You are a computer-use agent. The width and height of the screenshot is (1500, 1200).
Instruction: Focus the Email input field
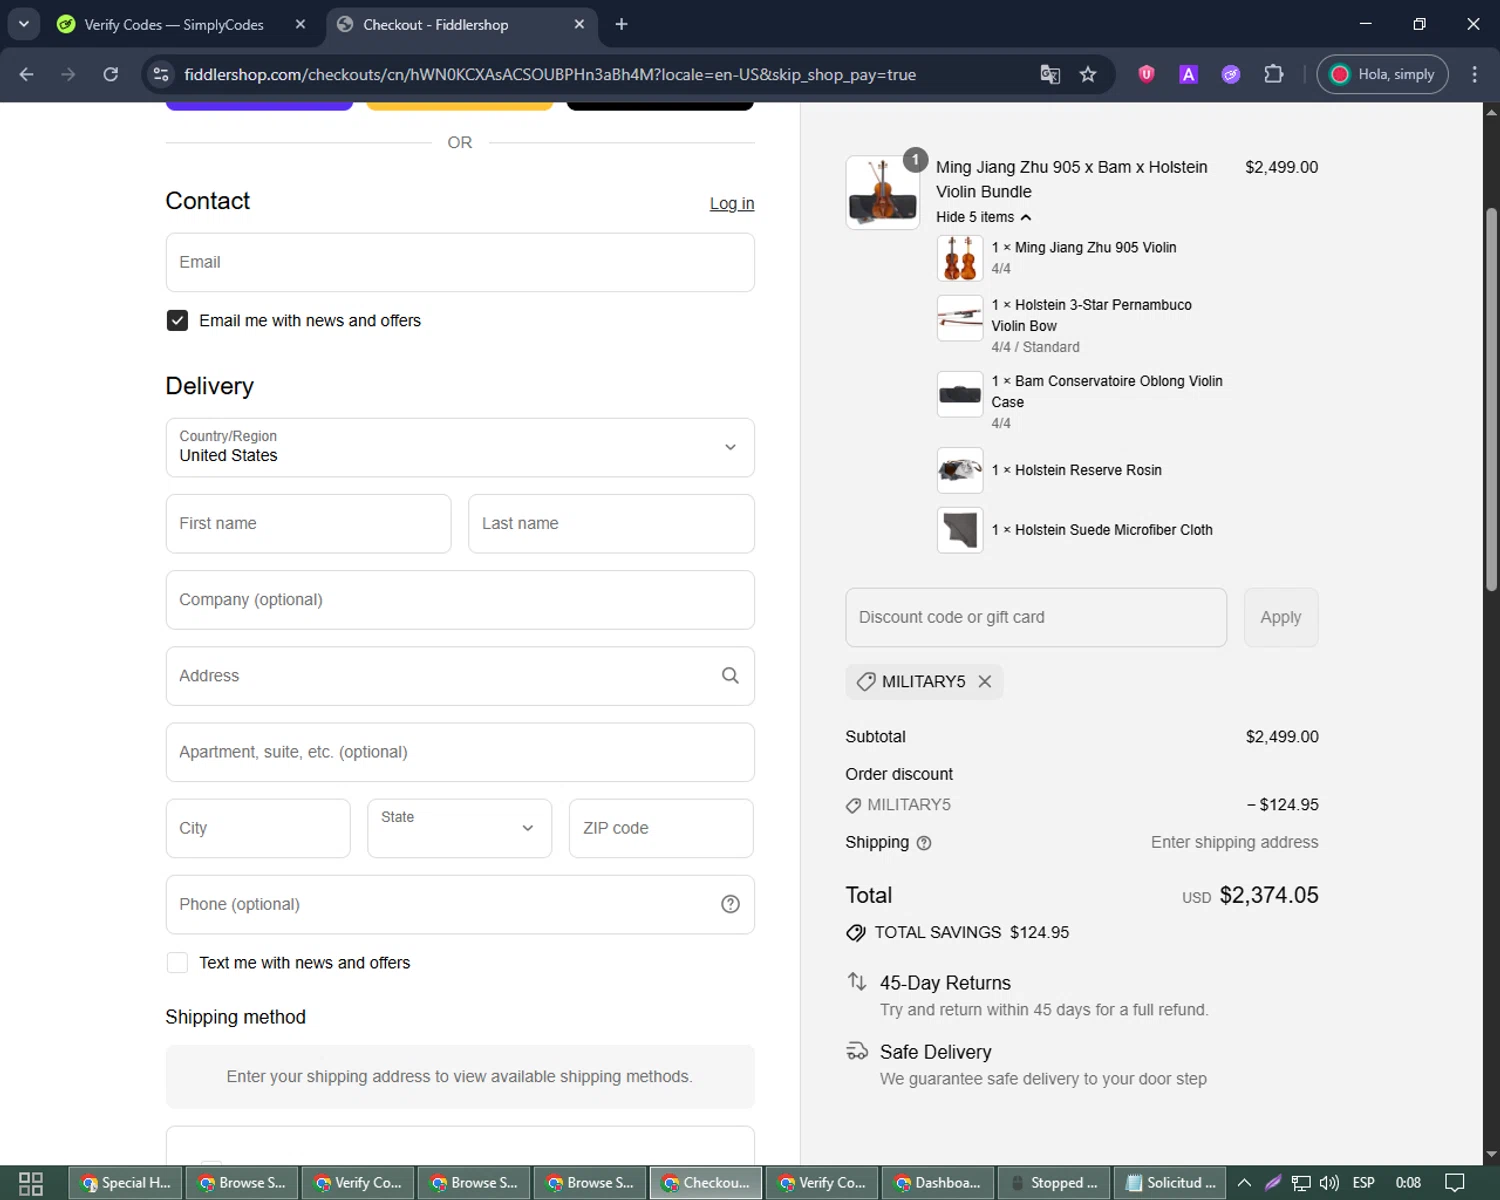tap(460, 262)
